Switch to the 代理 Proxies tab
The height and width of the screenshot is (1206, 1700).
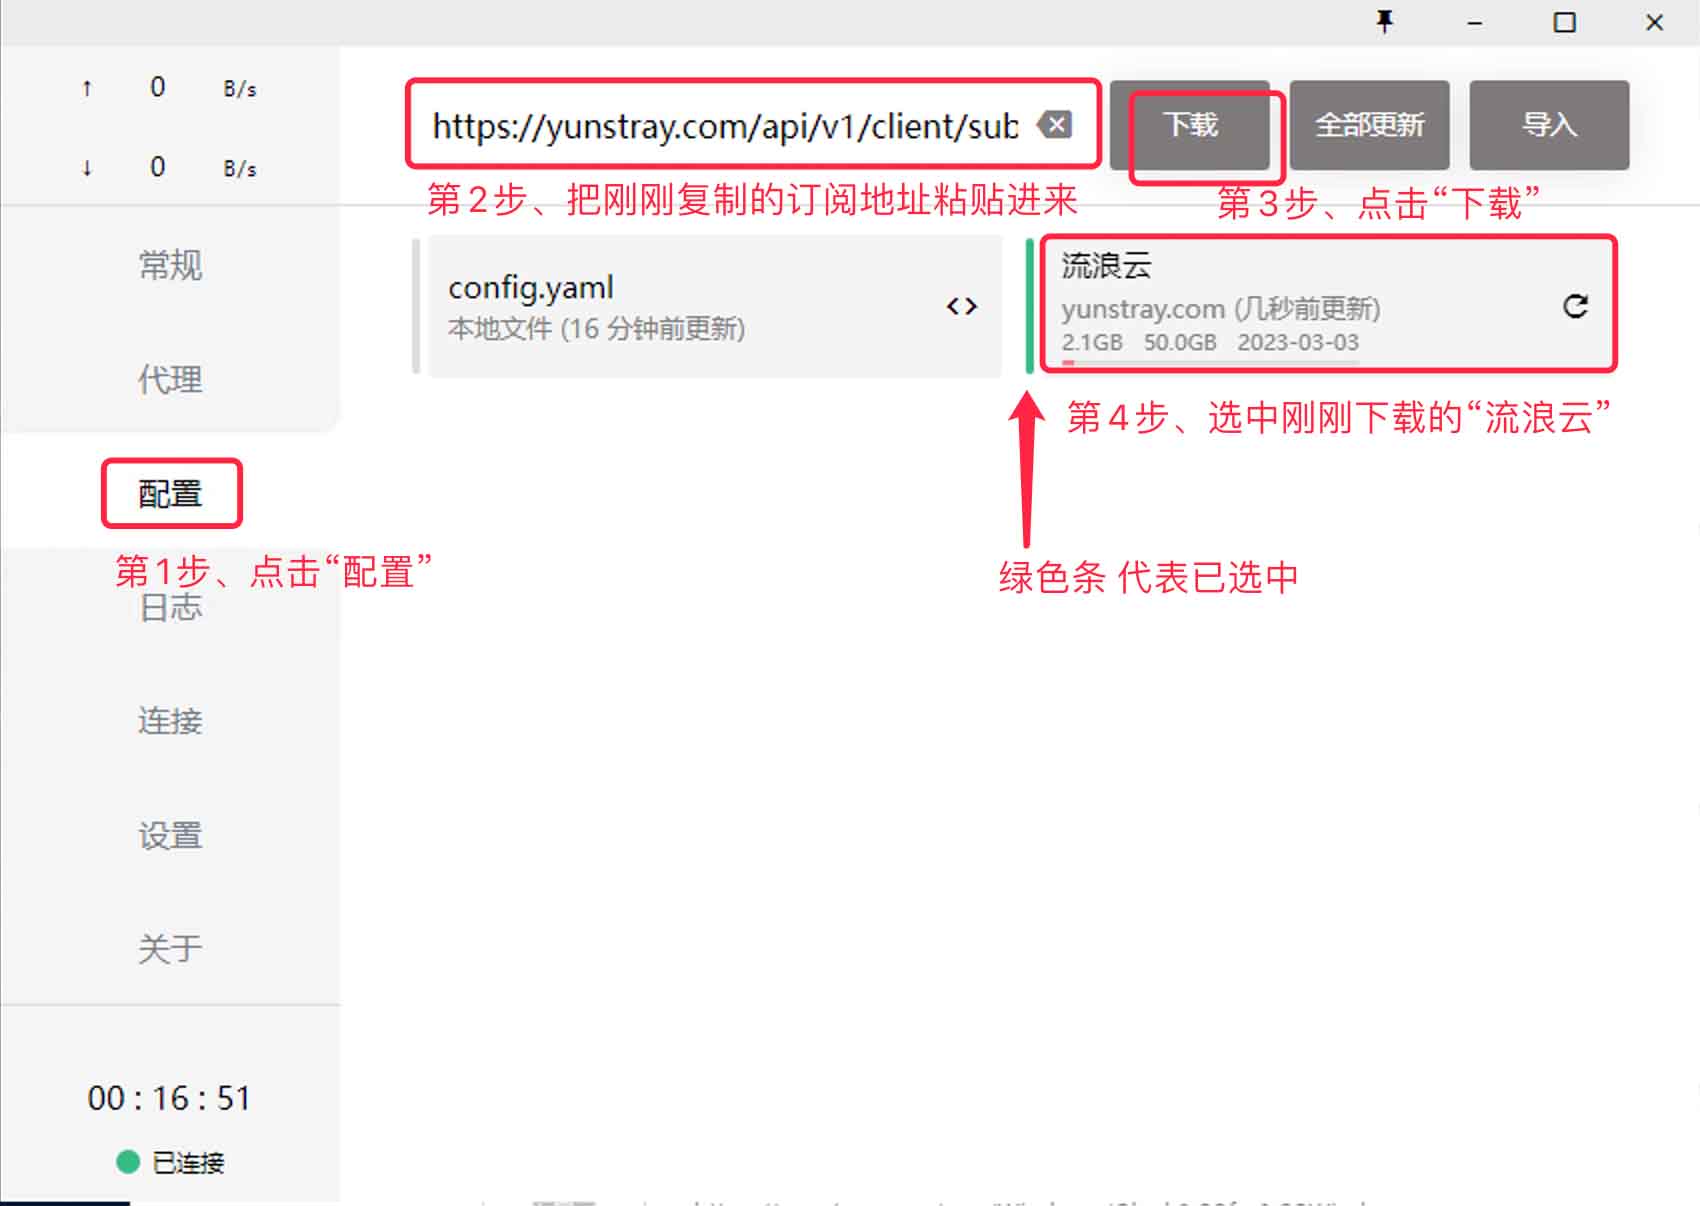coord(170,380)
